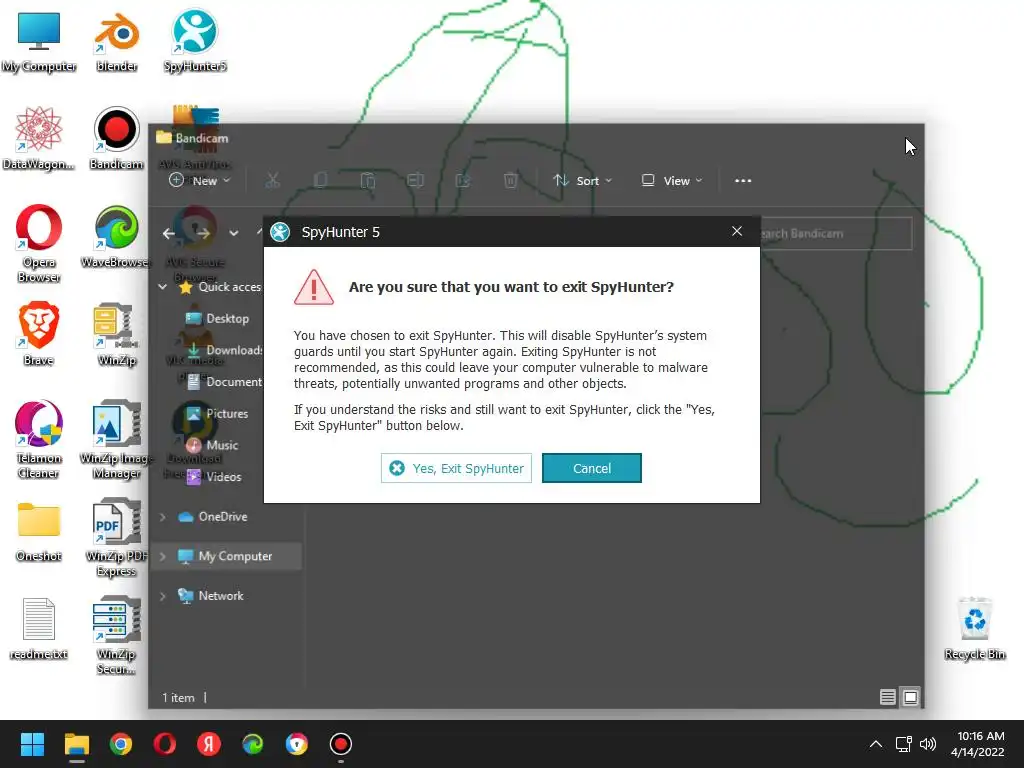Expand the Network tree node
Screen dimensions: 1024x768
coord(163,596)
